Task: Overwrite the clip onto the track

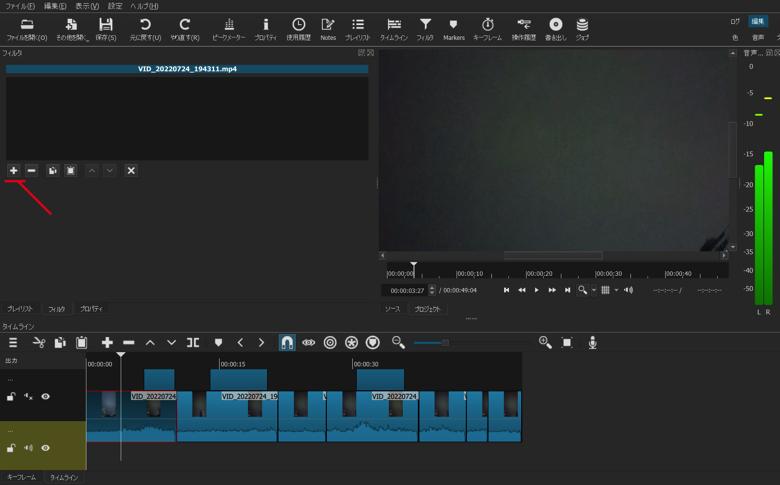Action: 172,343
